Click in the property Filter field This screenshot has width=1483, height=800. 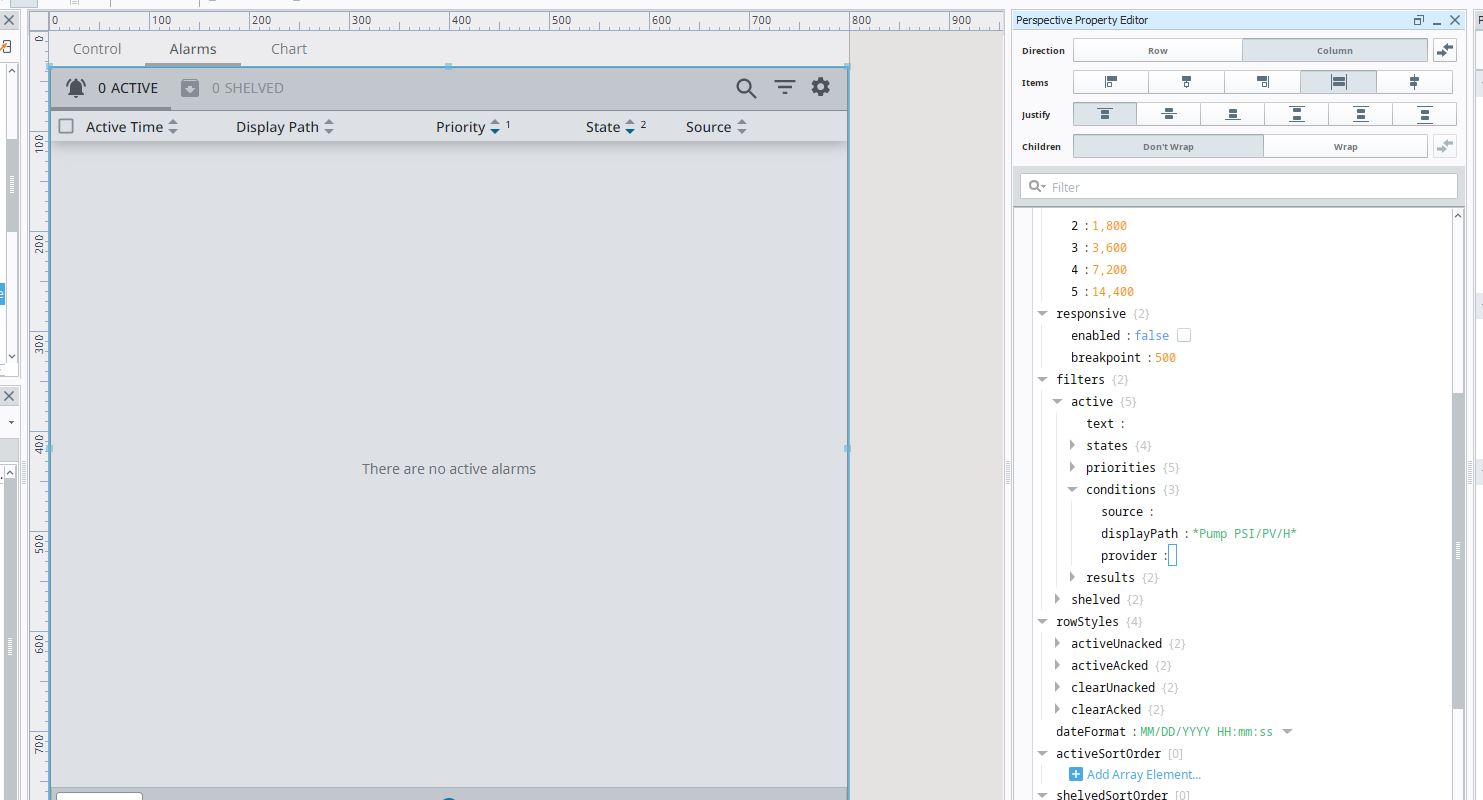tap(1239, 187)
